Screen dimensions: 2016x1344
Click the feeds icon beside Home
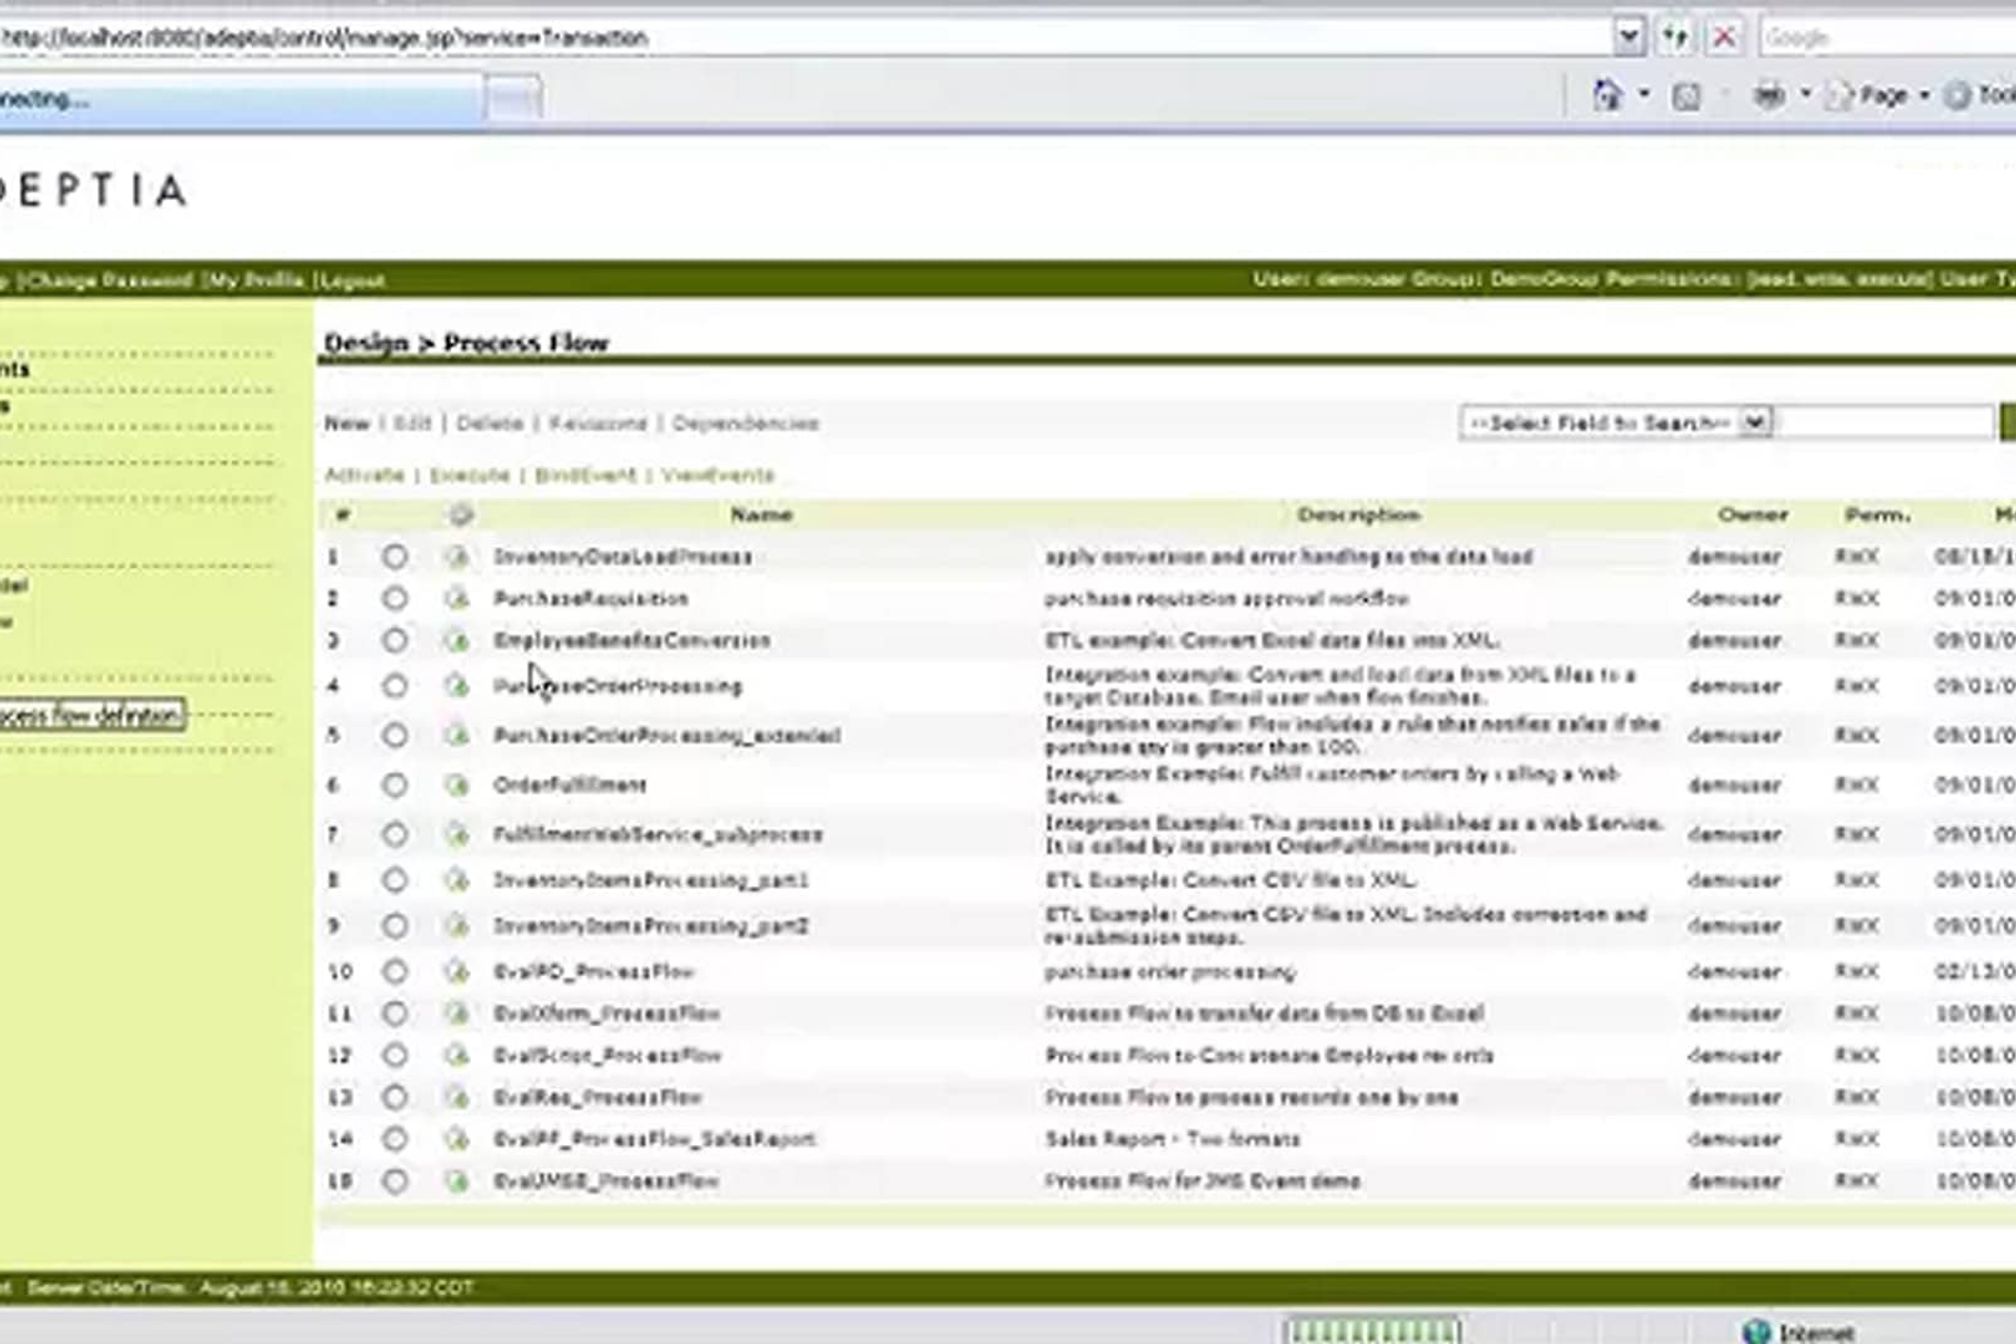1687,97
